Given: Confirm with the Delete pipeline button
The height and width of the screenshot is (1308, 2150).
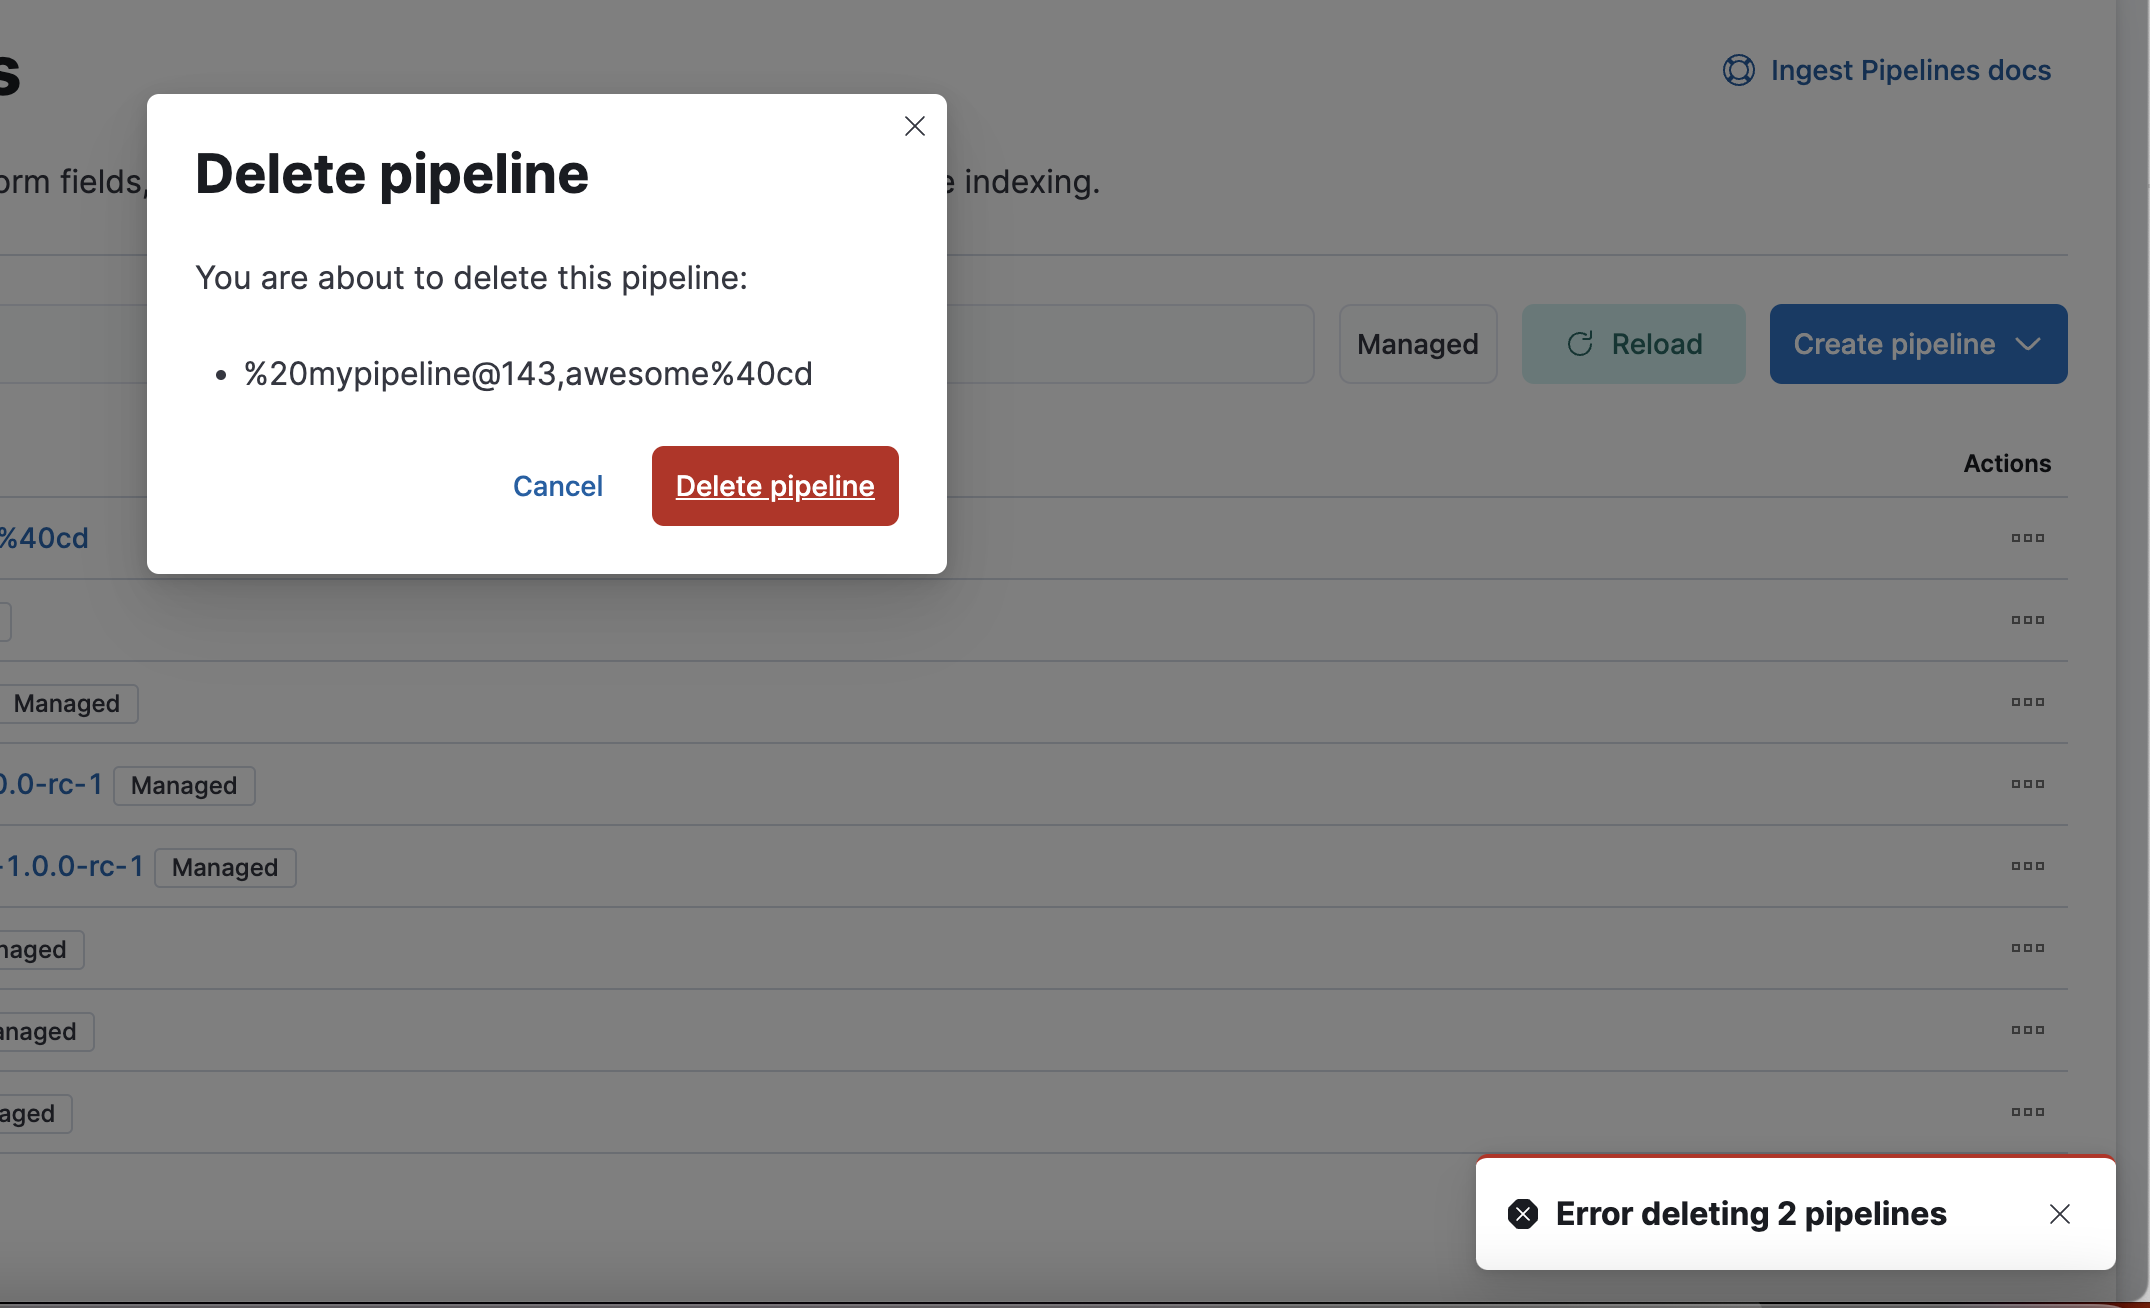Looking at the screenshot, I should coord(774,486).
